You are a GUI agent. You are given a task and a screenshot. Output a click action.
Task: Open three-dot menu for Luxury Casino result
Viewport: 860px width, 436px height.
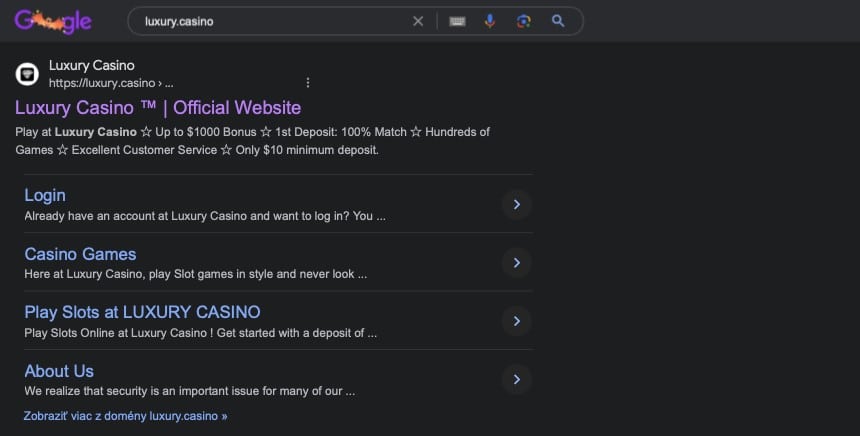tap(308, 82)
